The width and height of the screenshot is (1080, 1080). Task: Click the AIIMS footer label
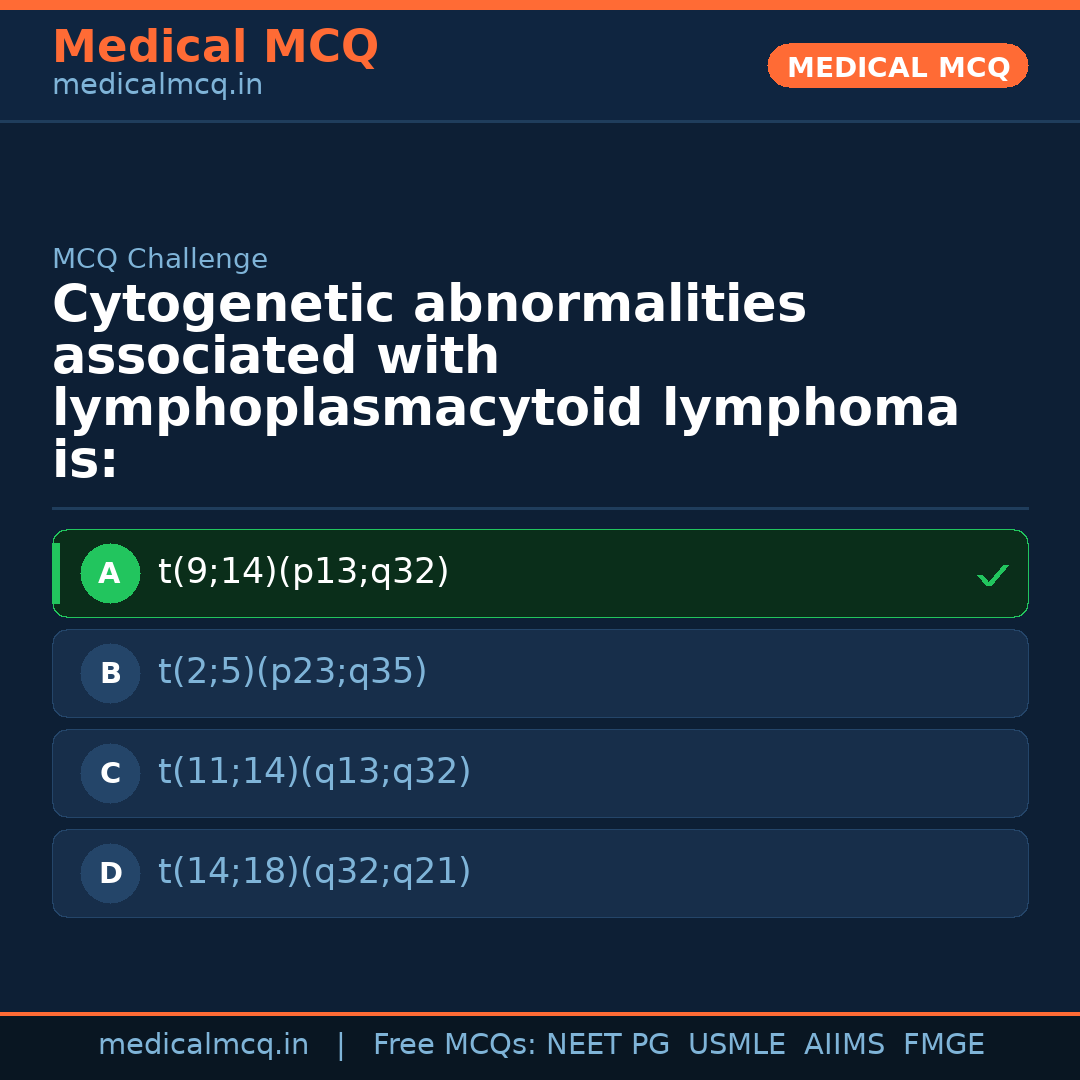[844, 1045]
